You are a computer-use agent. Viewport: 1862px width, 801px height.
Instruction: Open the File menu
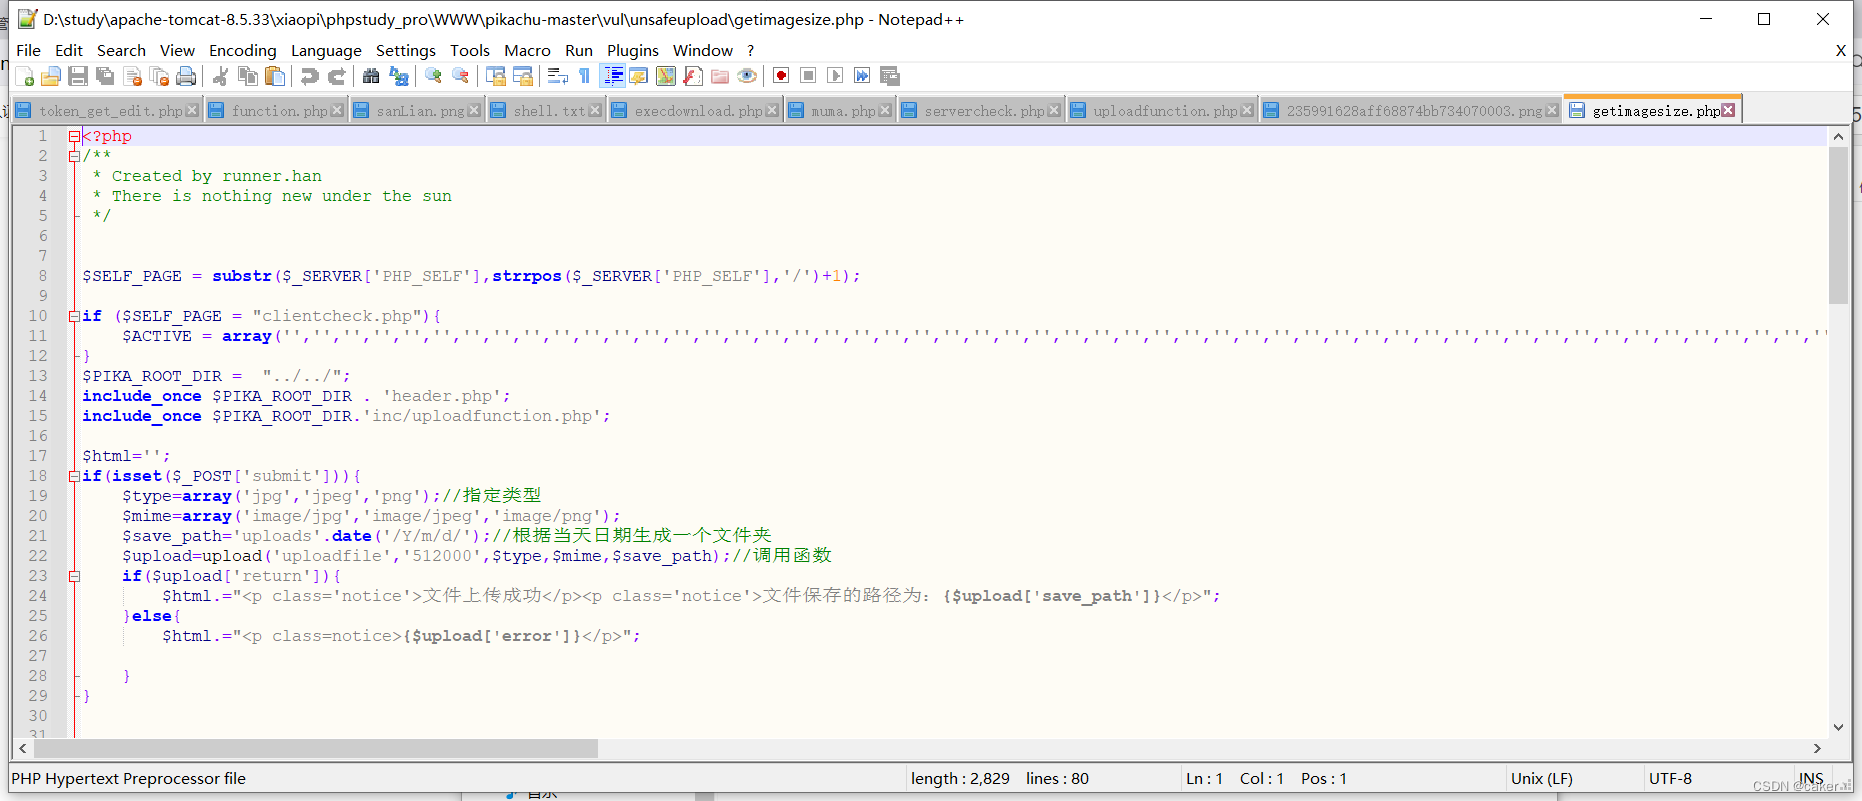point(29,50)
